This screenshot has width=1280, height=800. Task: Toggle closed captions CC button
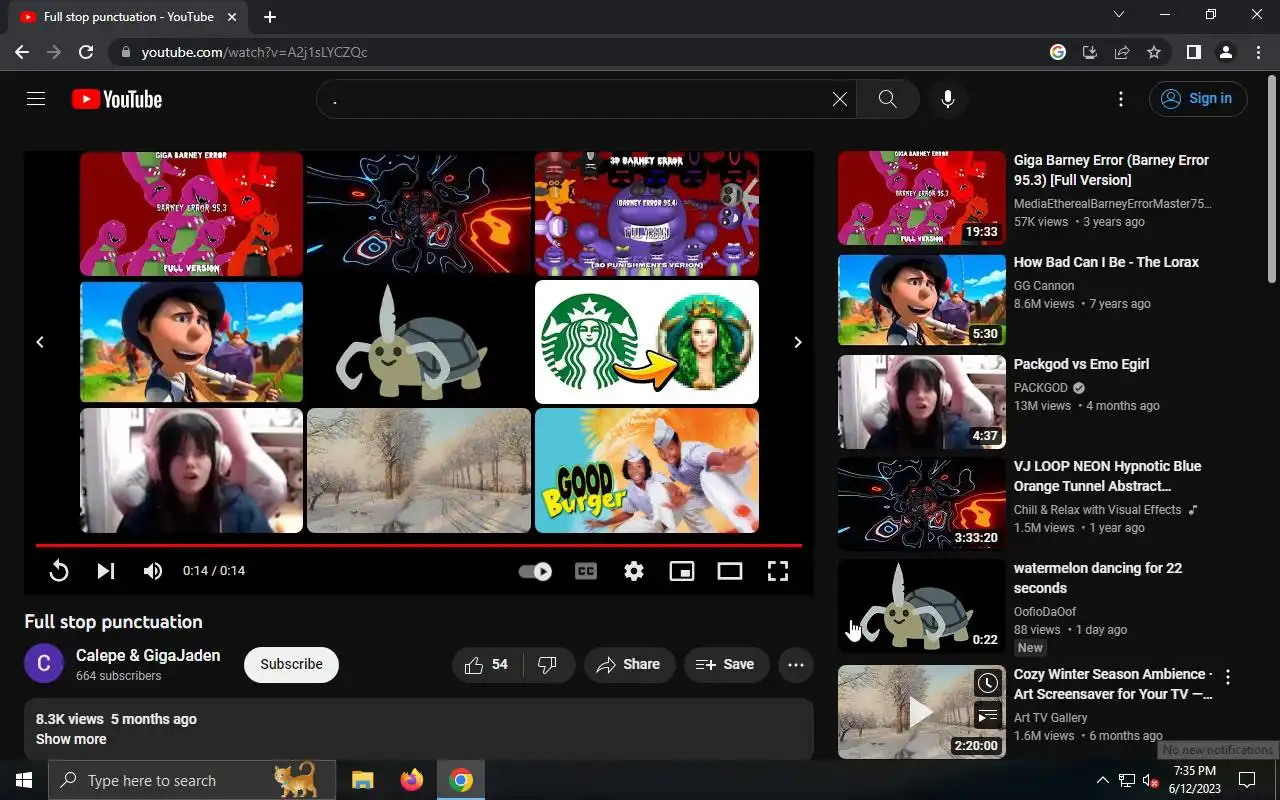tap(586, 571)
